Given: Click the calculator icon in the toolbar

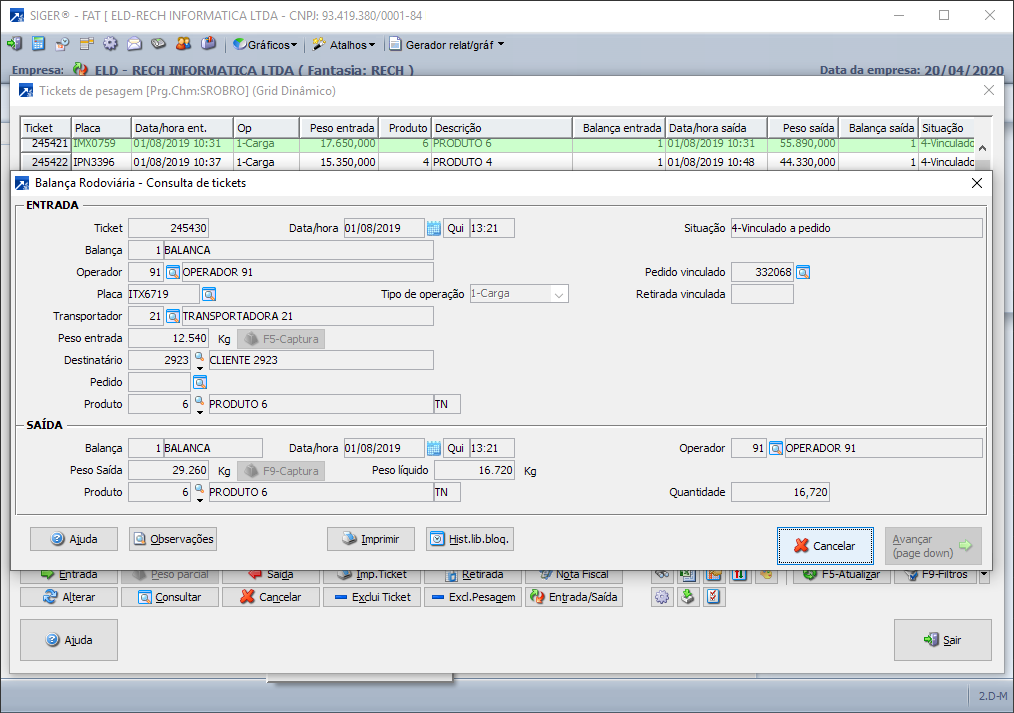Looking at the screenshot, I should tap(38, 44).
